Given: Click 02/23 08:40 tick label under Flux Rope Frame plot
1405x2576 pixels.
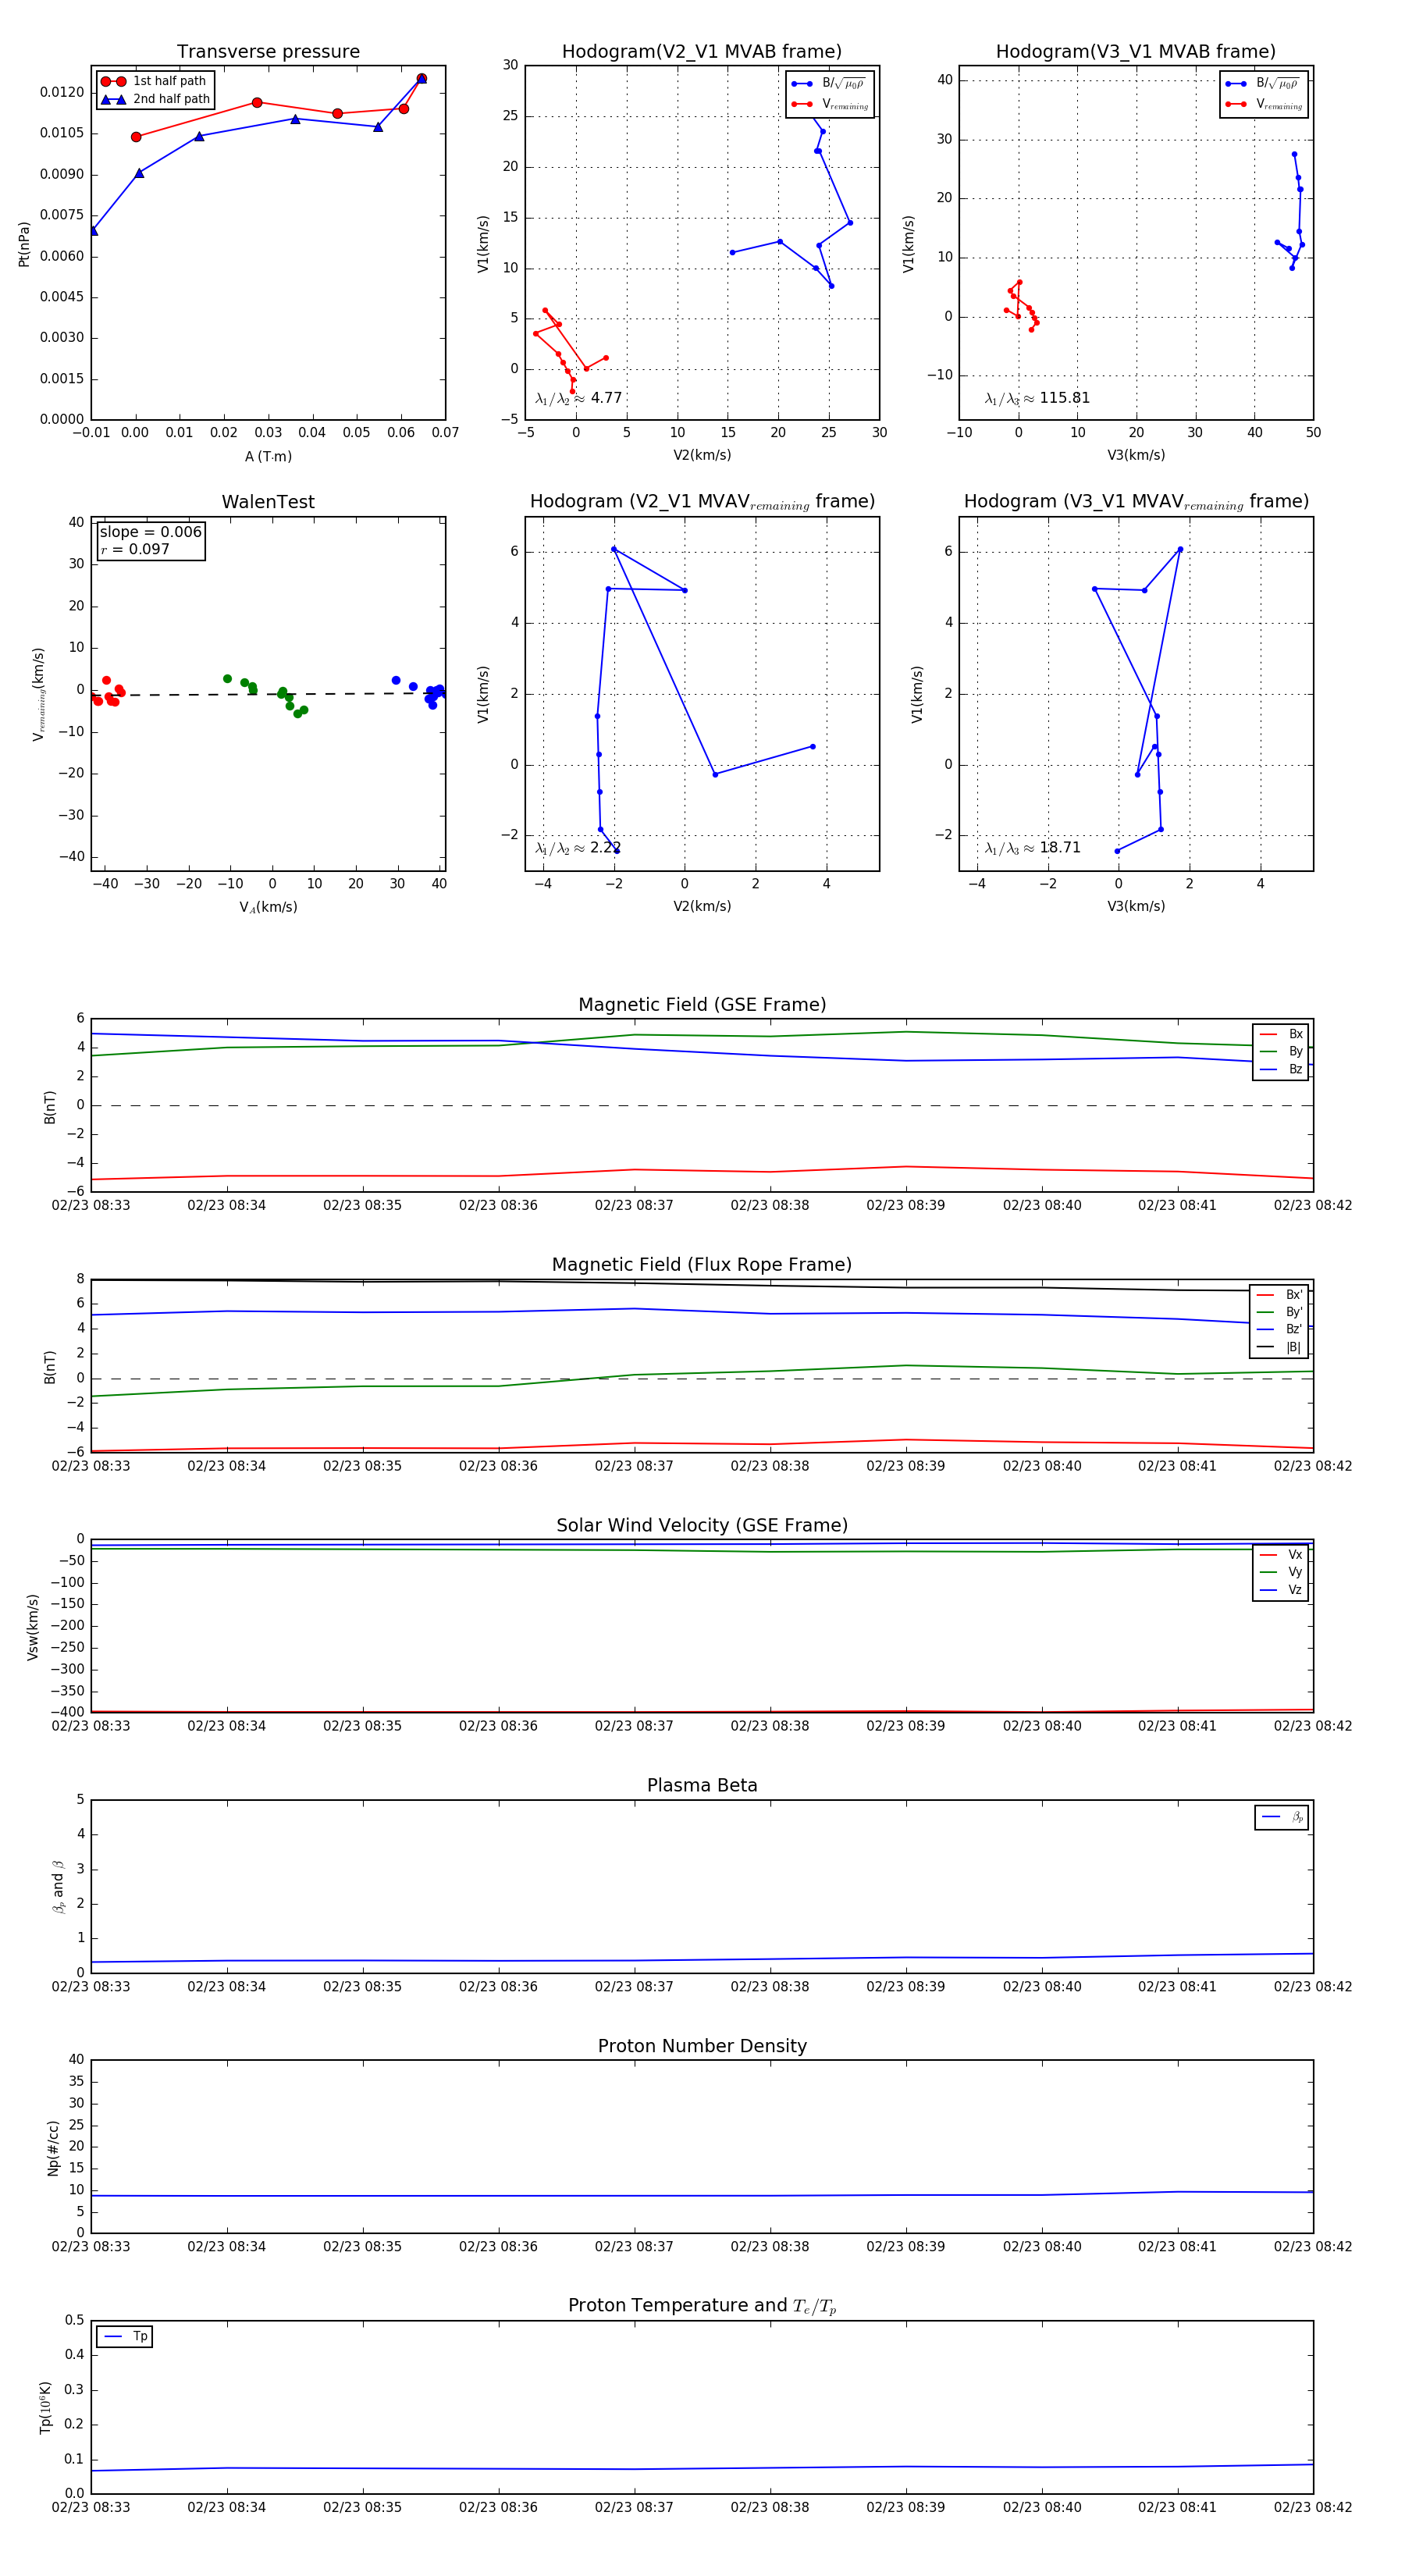Looking at the screenshot, I should (x=1042, y=1466).
